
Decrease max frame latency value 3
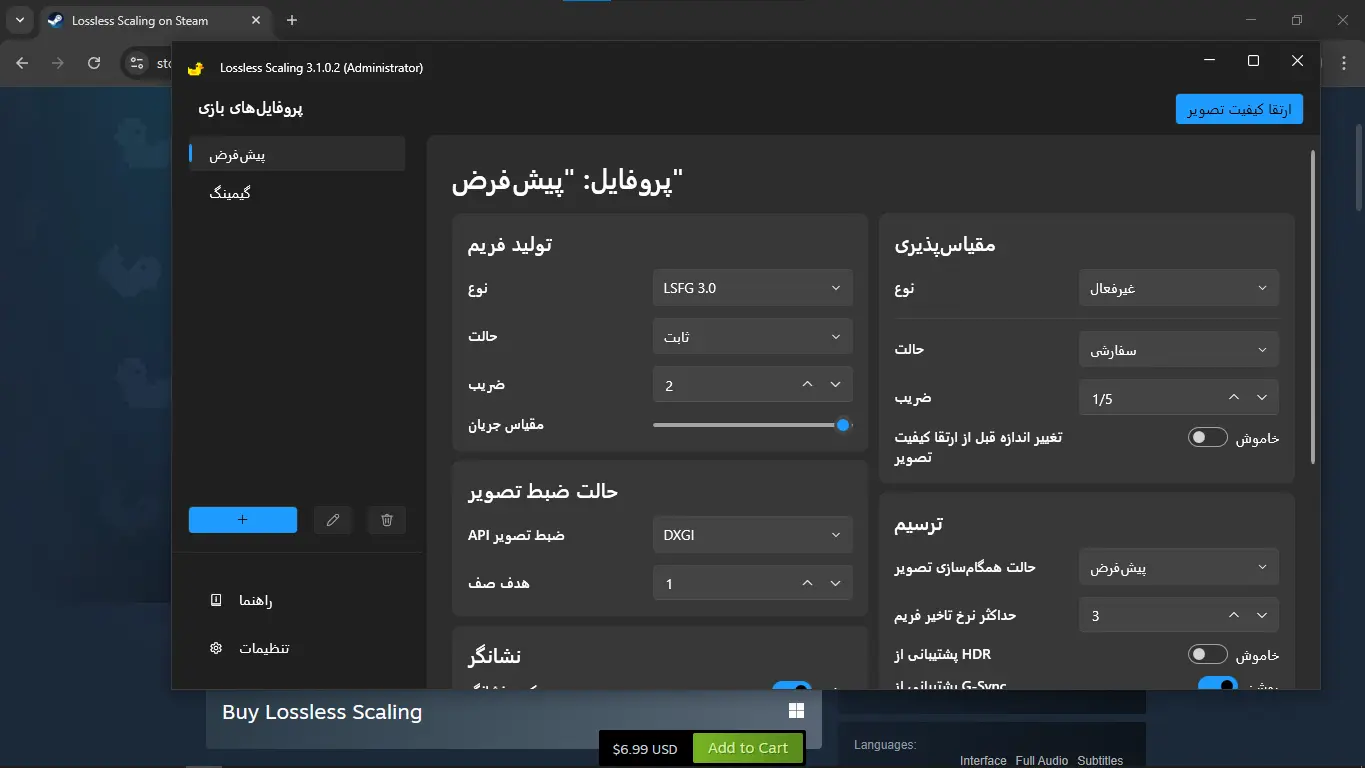(x=1262, y=615)
